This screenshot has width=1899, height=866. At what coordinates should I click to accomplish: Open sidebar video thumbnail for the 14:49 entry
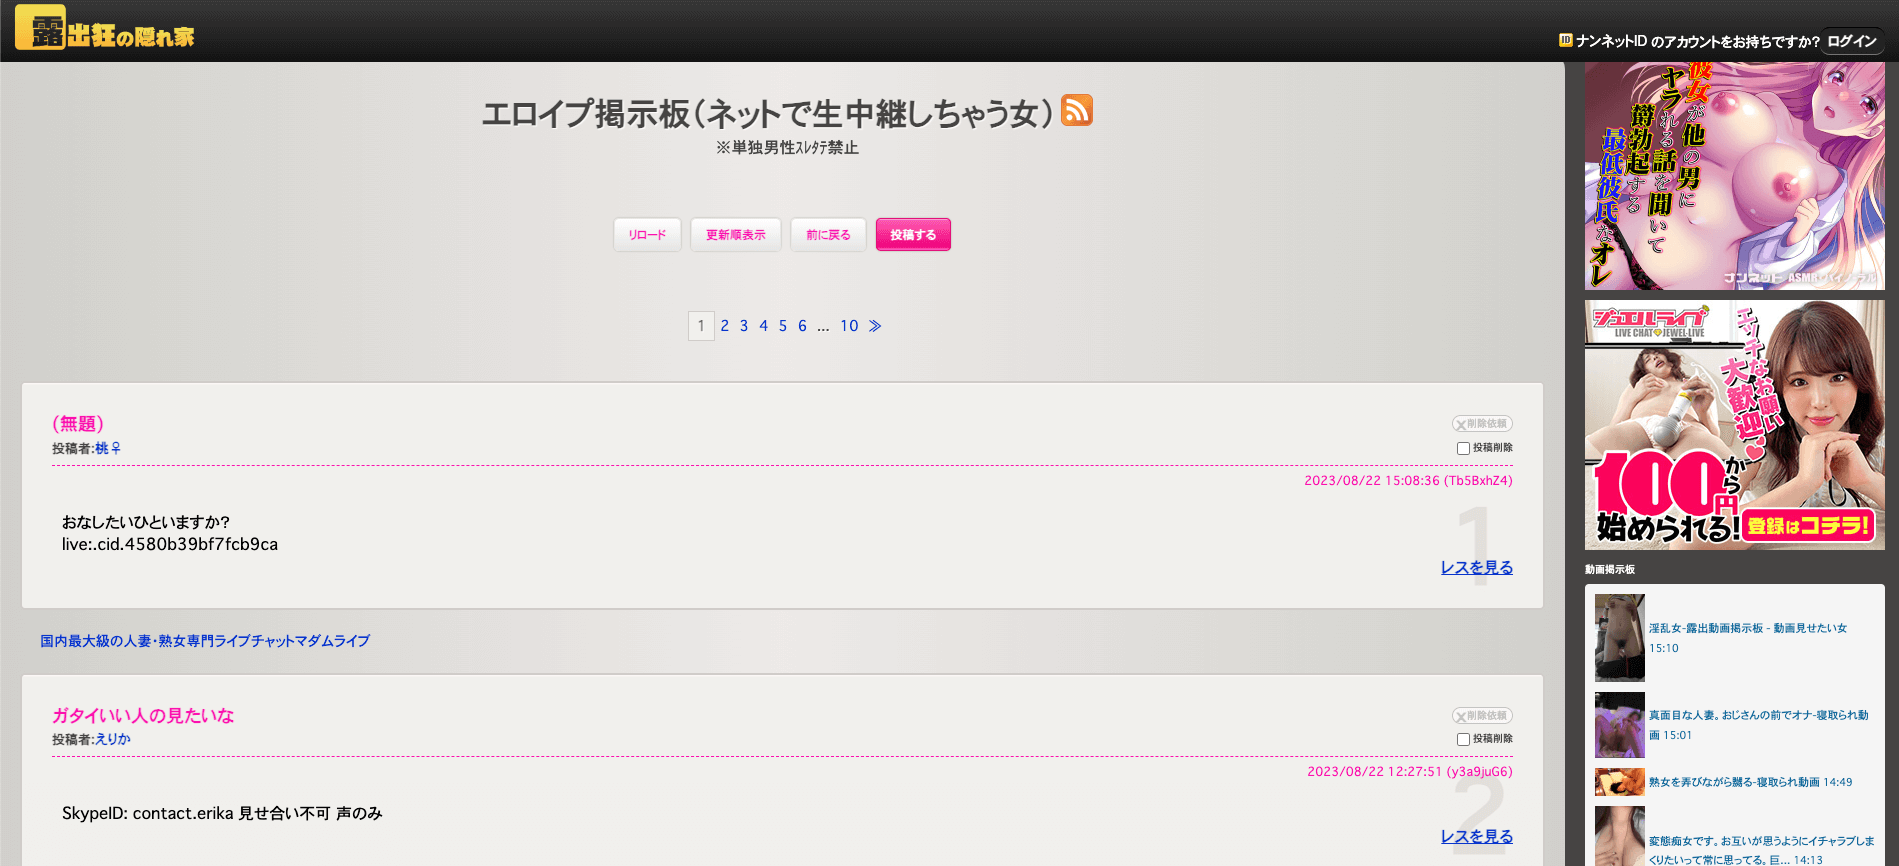[1620, 782]
